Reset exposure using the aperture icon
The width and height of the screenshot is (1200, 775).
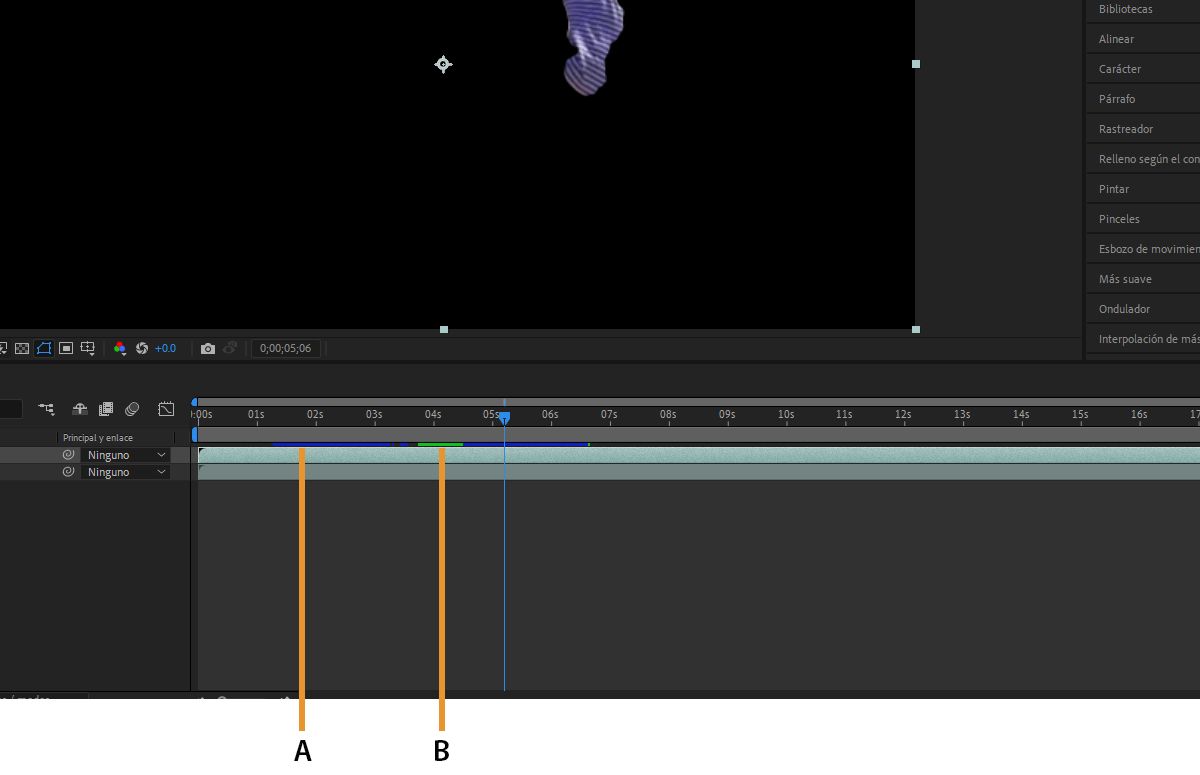point(142,348)
